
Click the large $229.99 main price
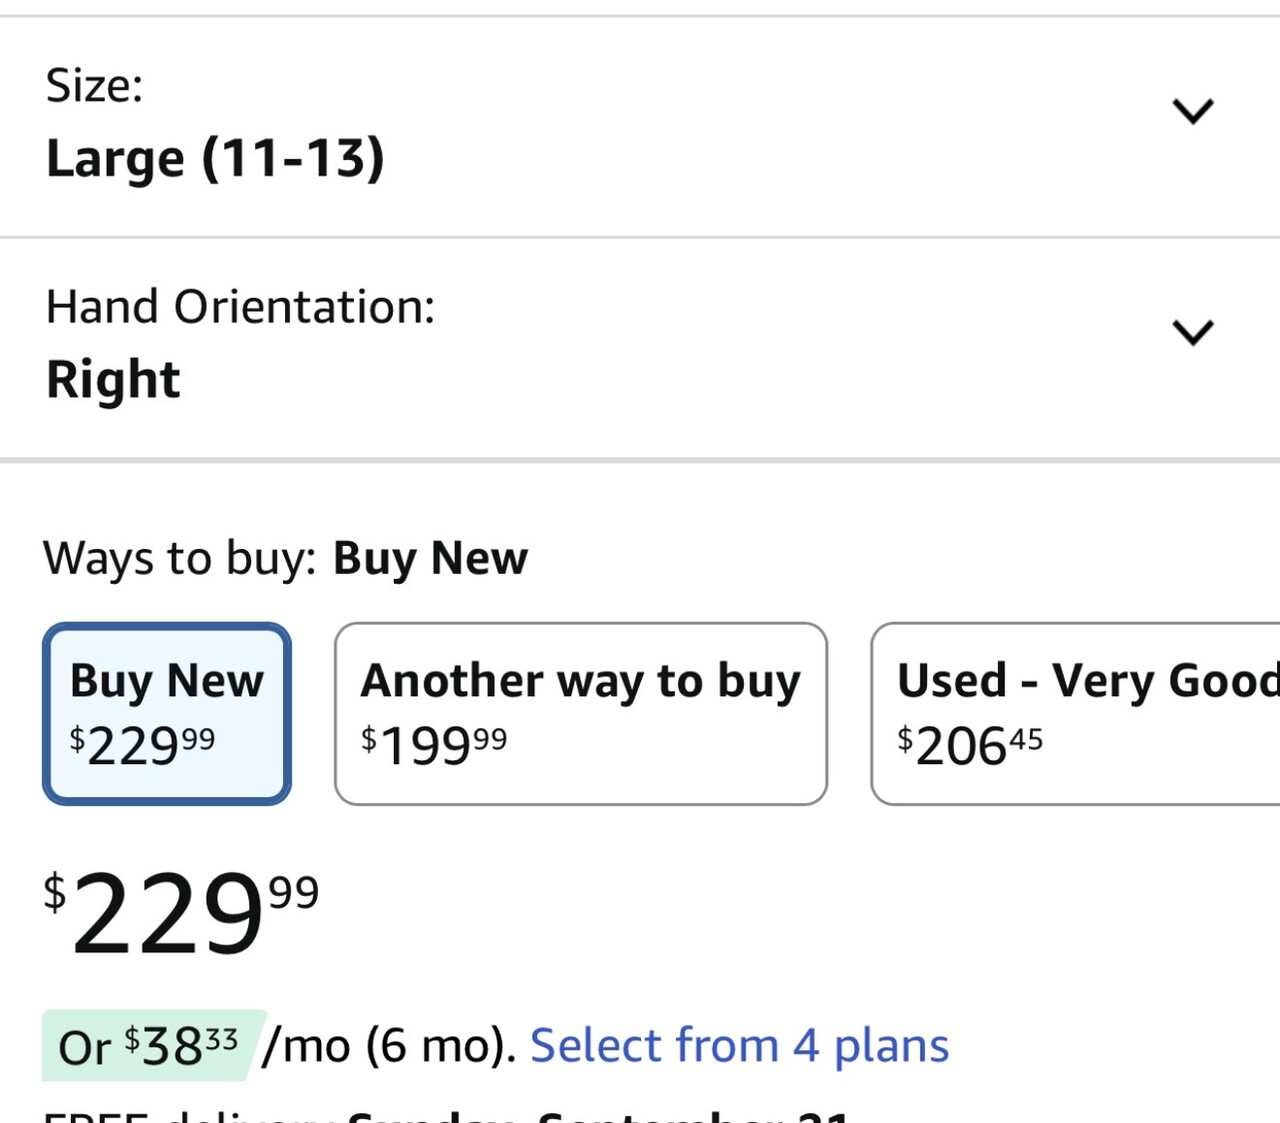(x=180, y=914)
